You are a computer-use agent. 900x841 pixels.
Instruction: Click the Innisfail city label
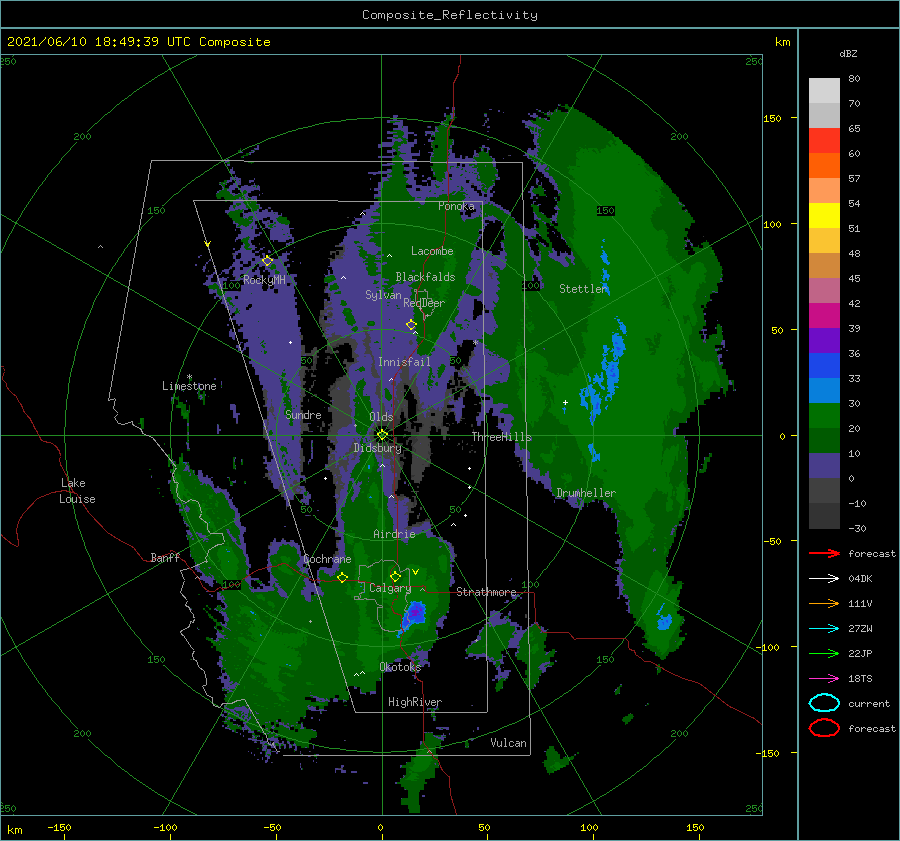(404, 362)
